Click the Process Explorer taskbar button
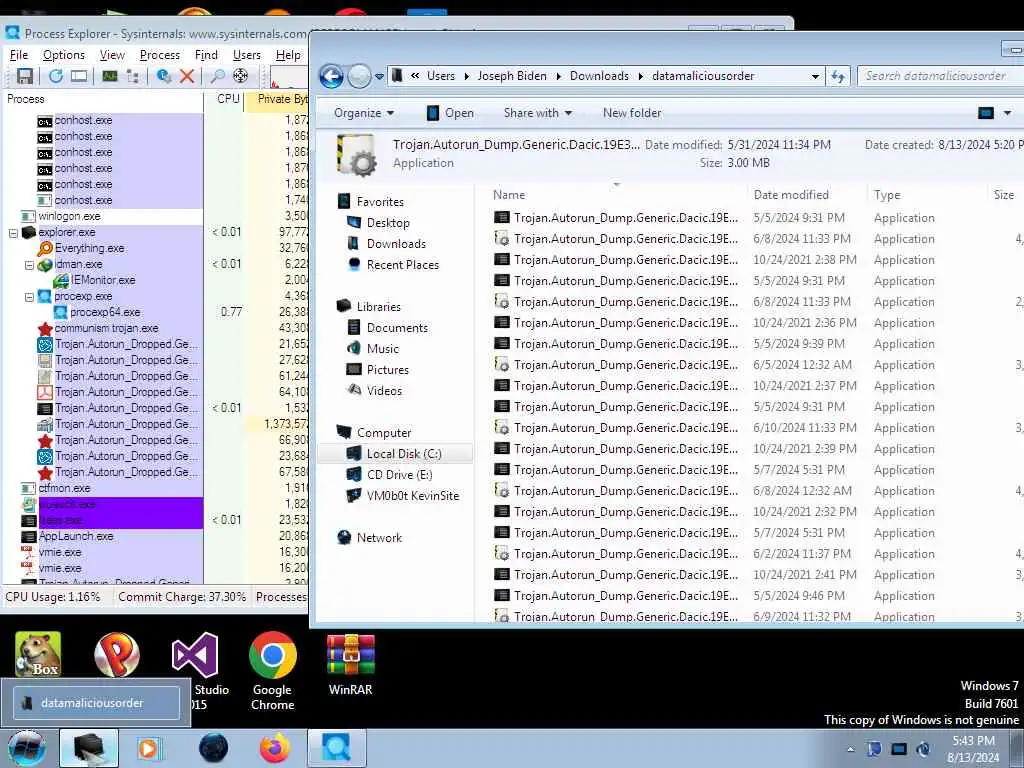This screenshot has width=1024, height=768. coord(336,748)
